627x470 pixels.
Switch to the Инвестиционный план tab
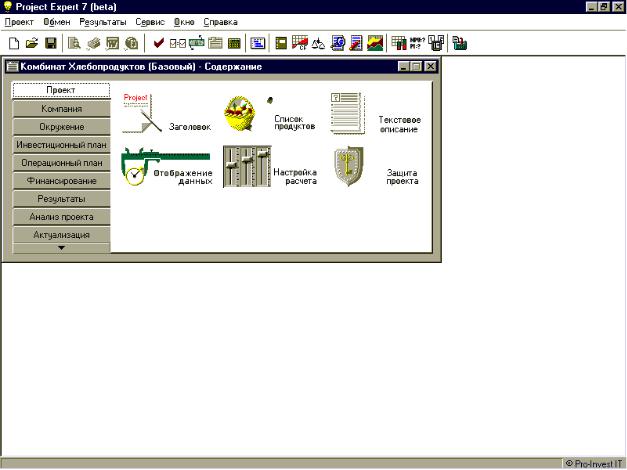[61, 144]
